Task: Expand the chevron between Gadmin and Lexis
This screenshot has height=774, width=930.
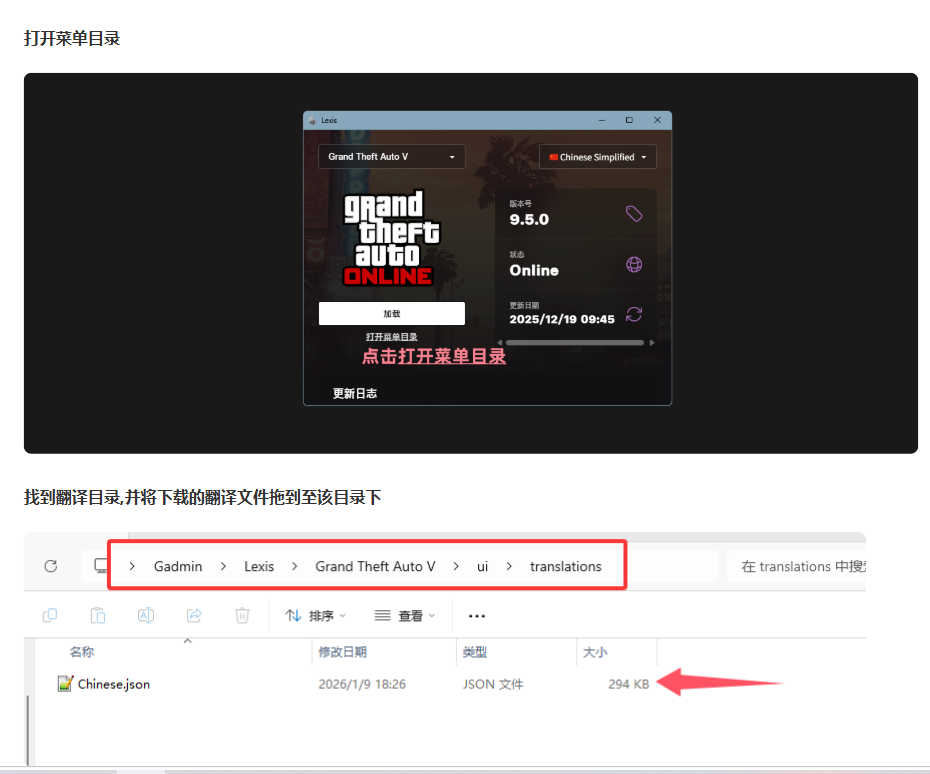Action: pos(224,566)
